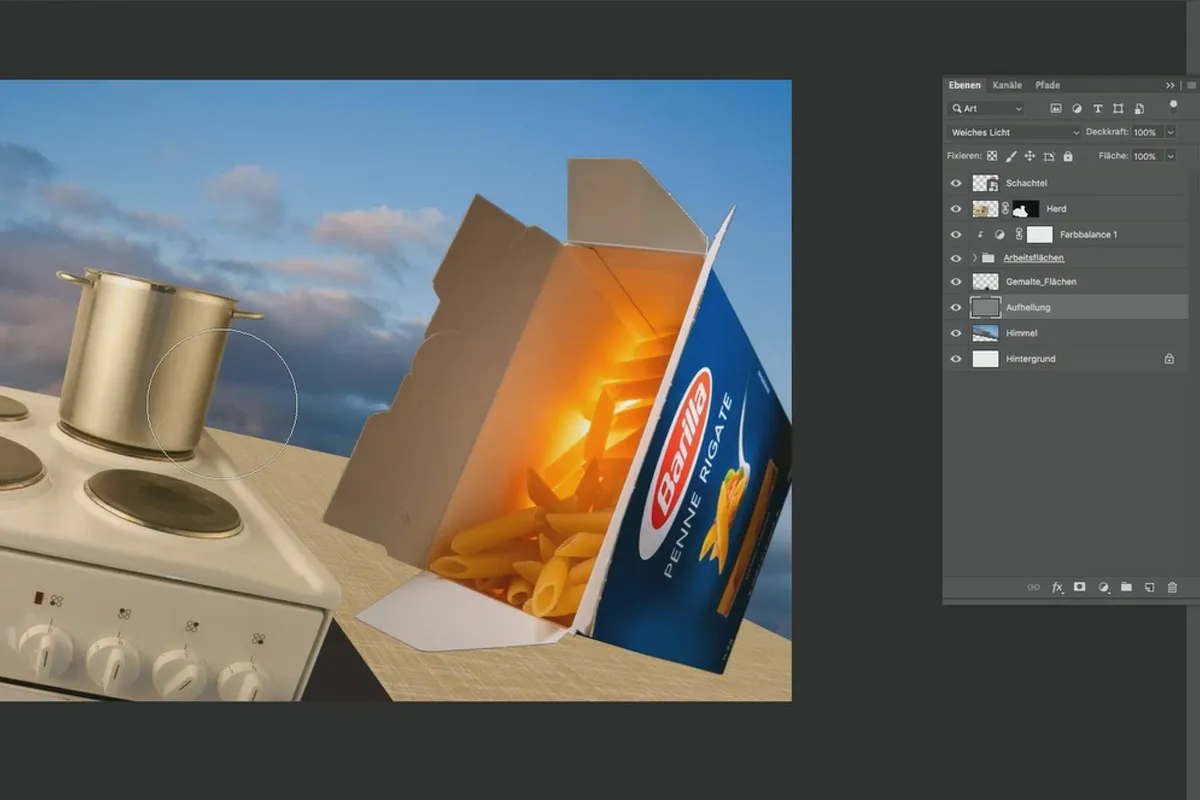Hide the Hintergrund layer
This screenshot has height=800, width=1200.
(956, 358)
